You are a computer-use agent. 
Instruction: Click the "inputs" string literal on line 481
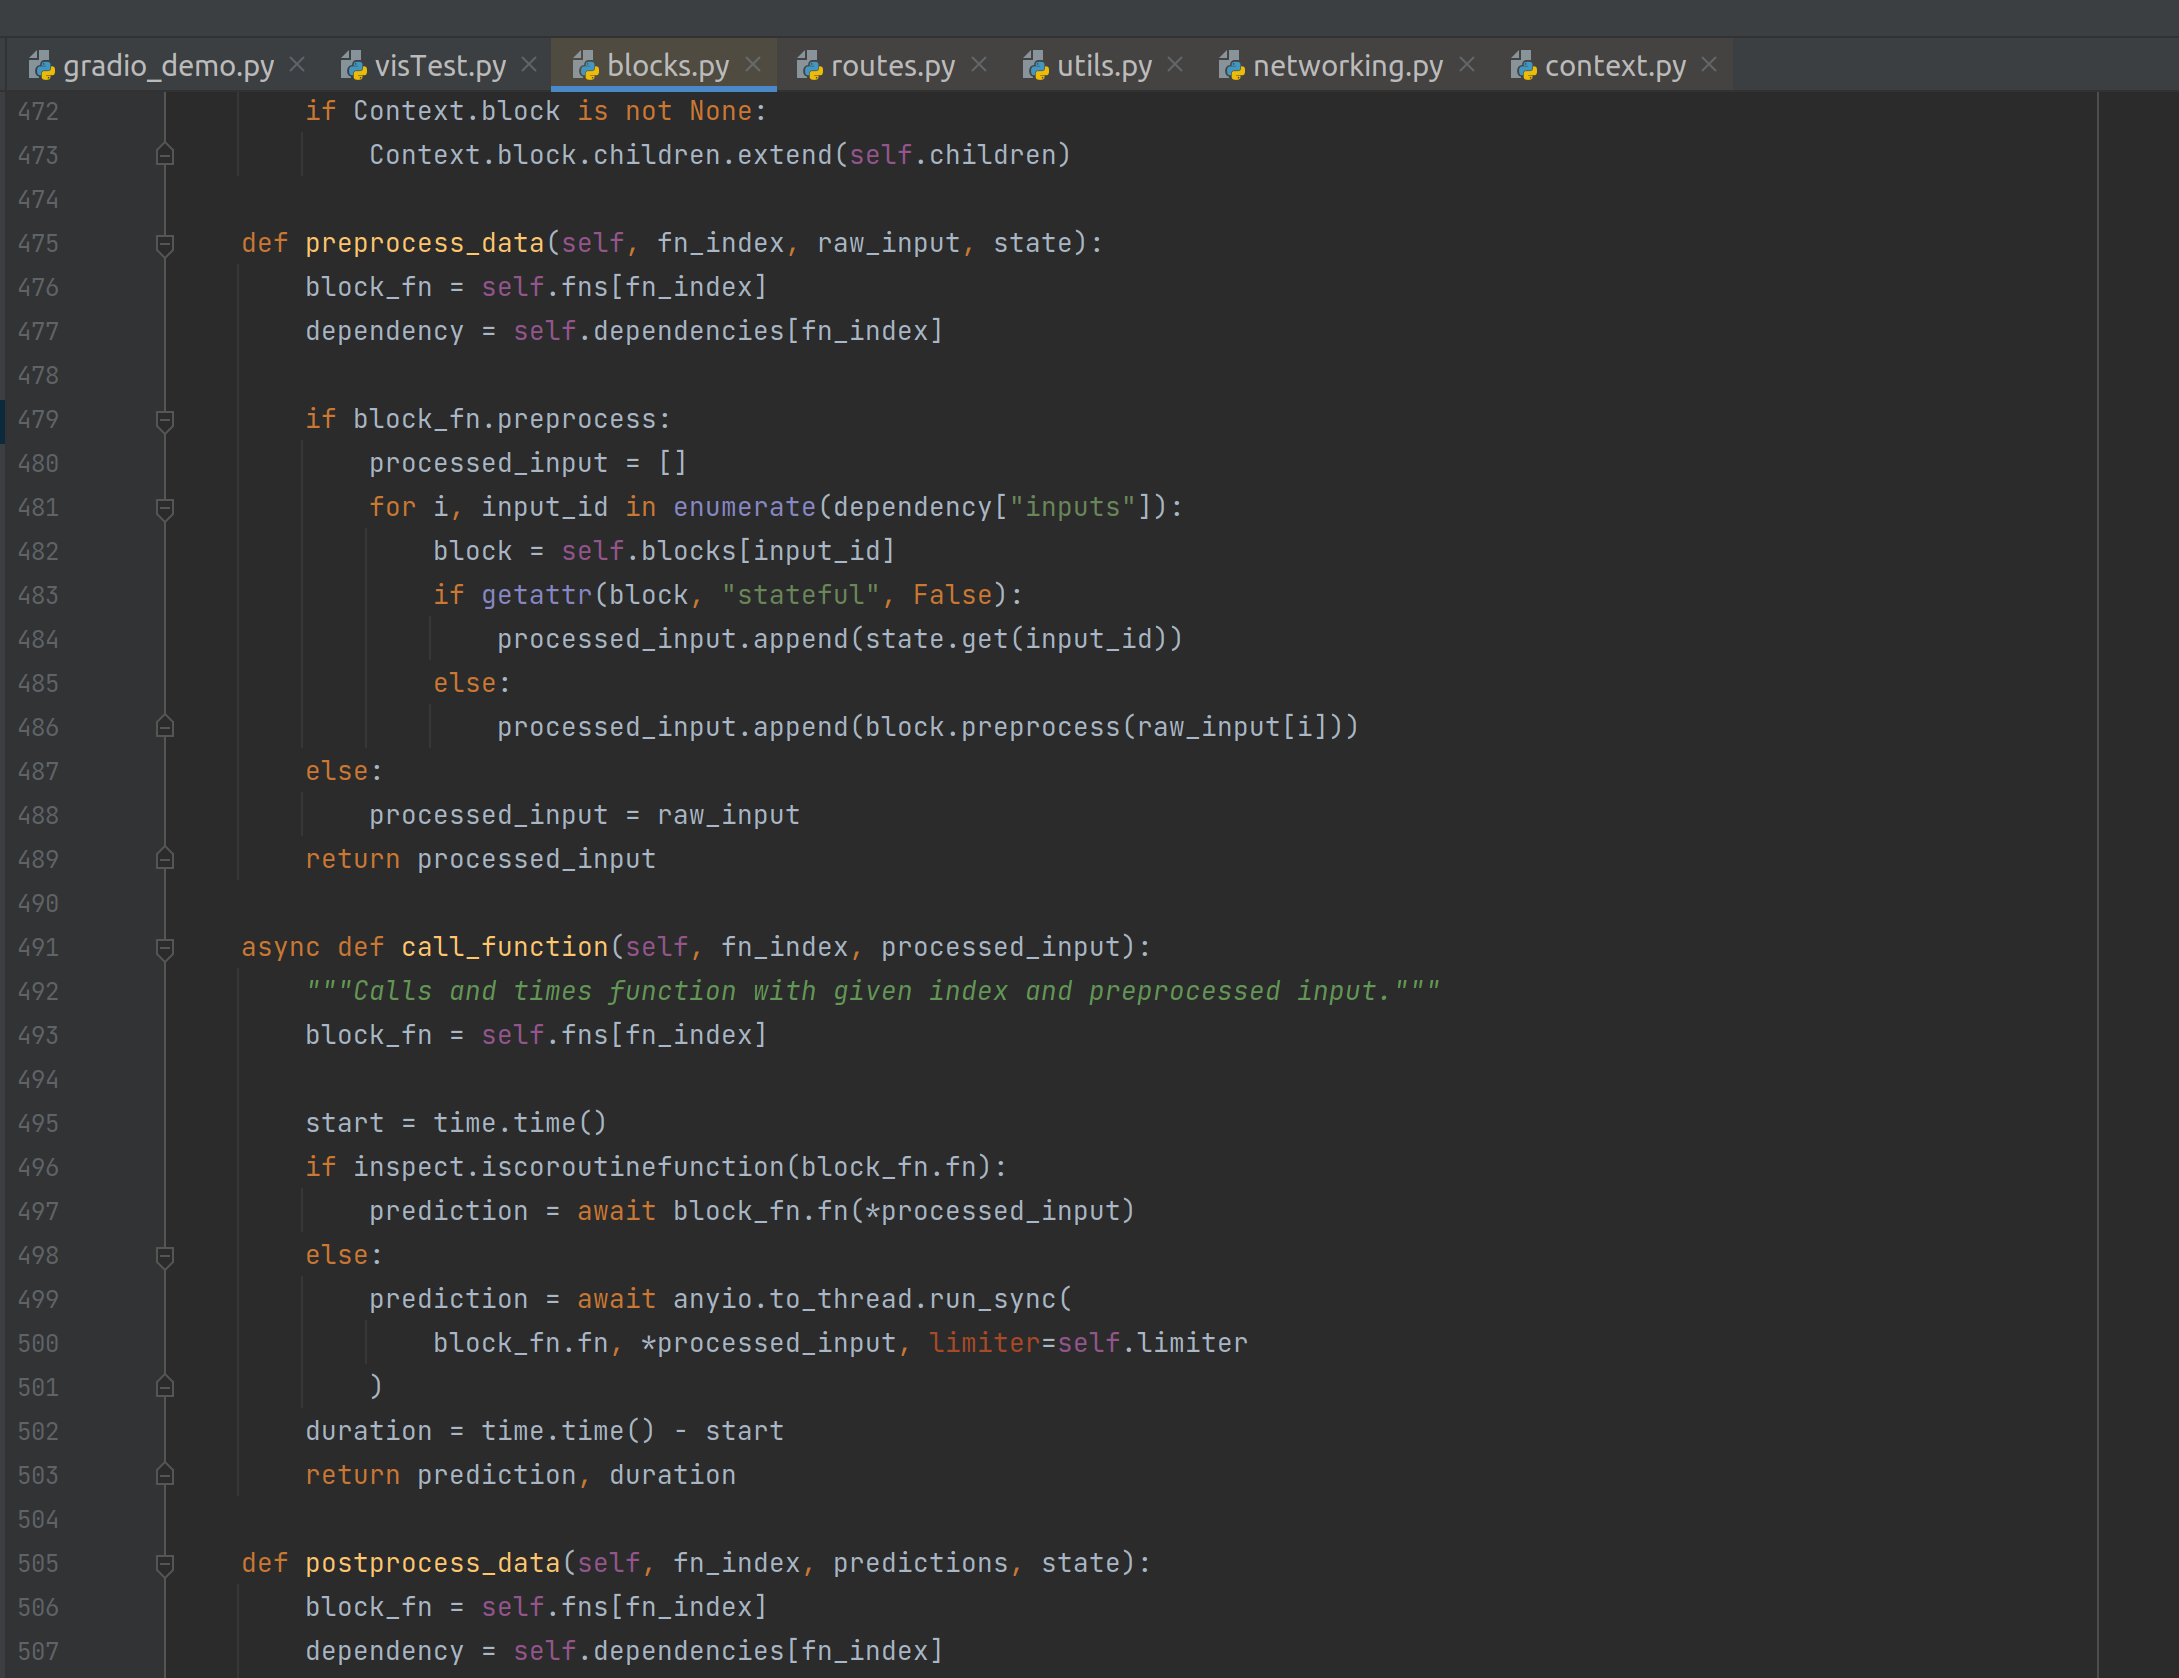(x=1072, y=508)
